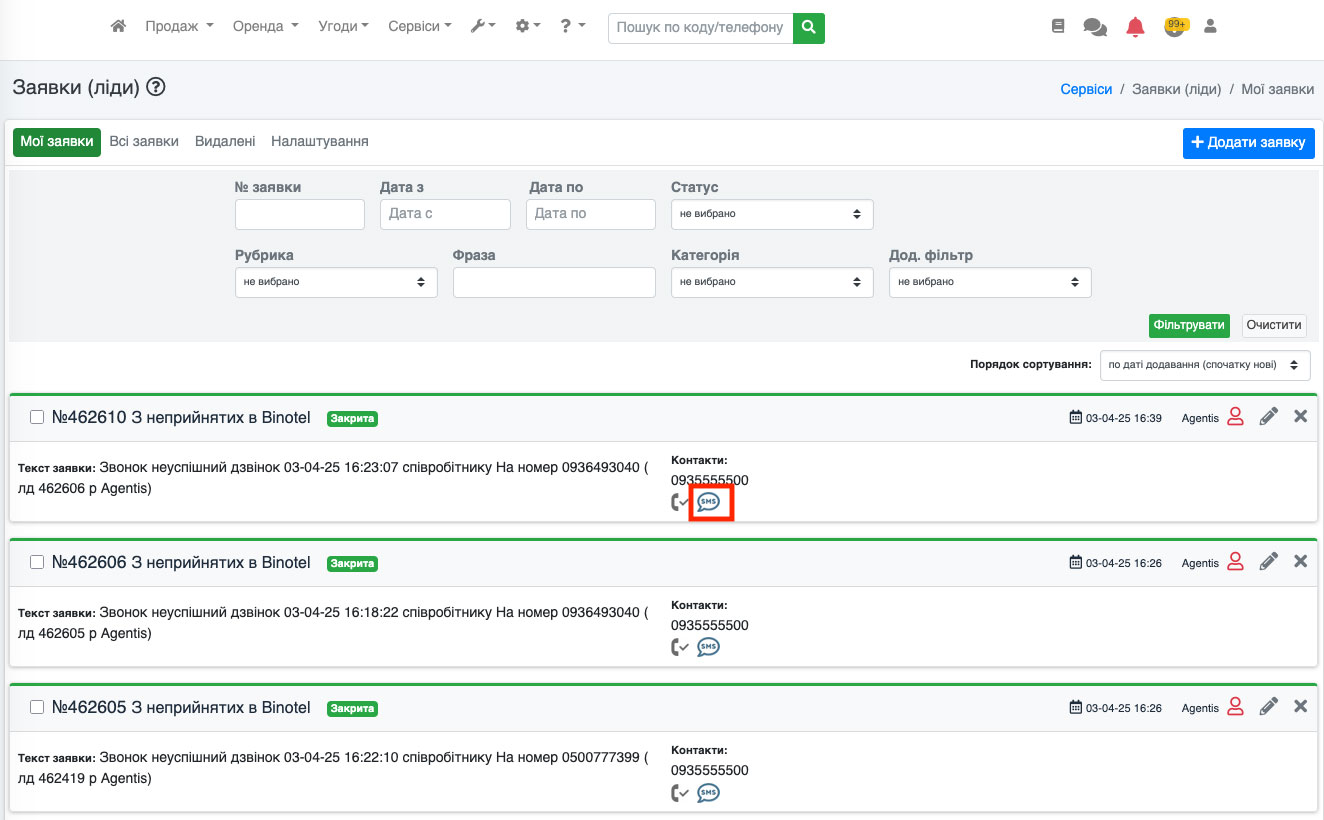Click the green search magnifier button
The image size is (1324, 820).
pyautogui.click(x=809, y=28)
